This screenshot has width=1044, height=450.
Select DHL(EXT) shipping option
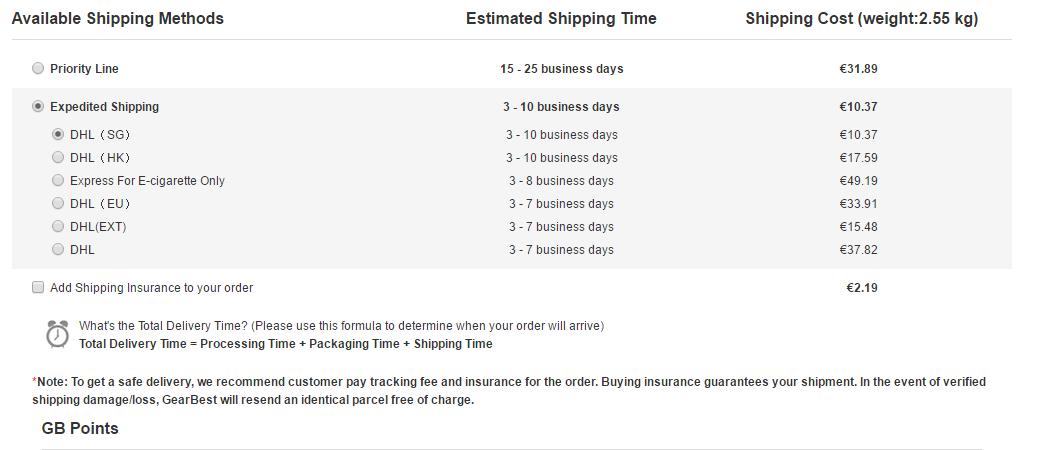[x=58, y=226]
